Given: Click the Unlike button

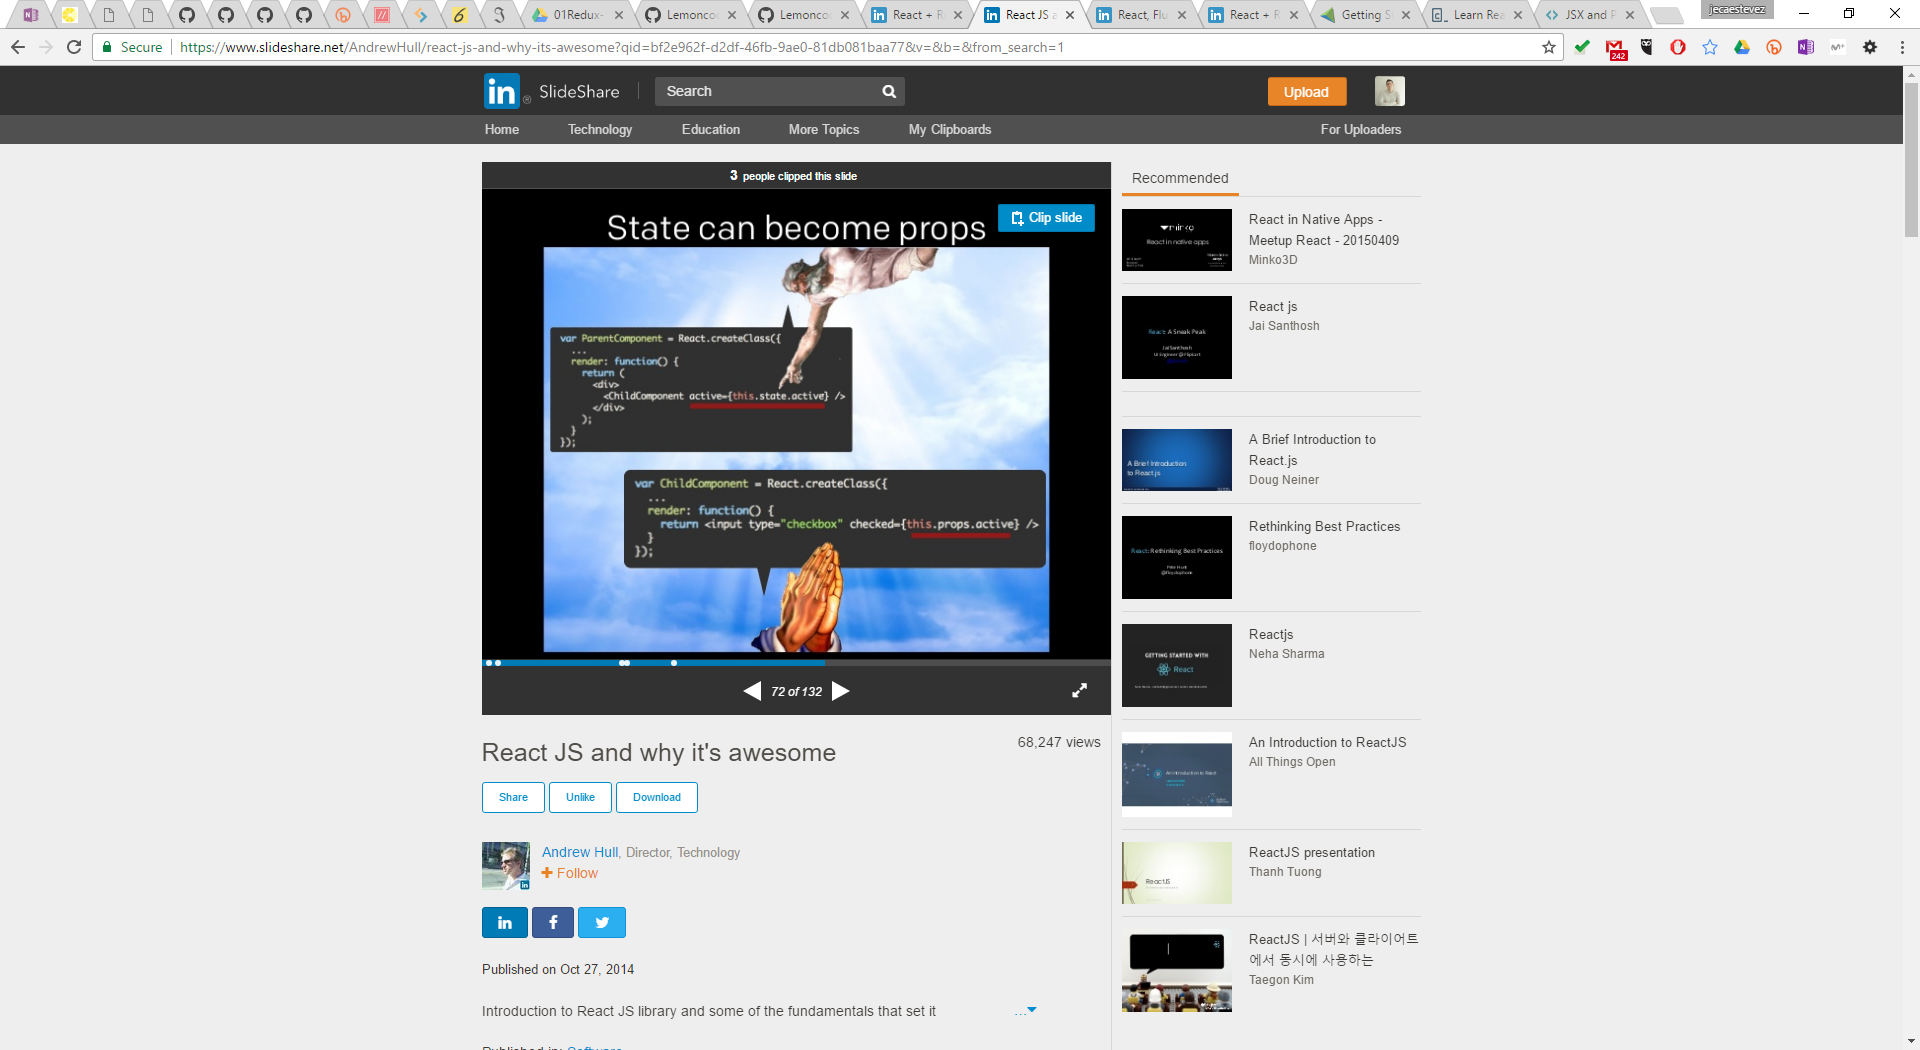Looking at the screenshot, I should pyautogui.click(x=580, y=797).
